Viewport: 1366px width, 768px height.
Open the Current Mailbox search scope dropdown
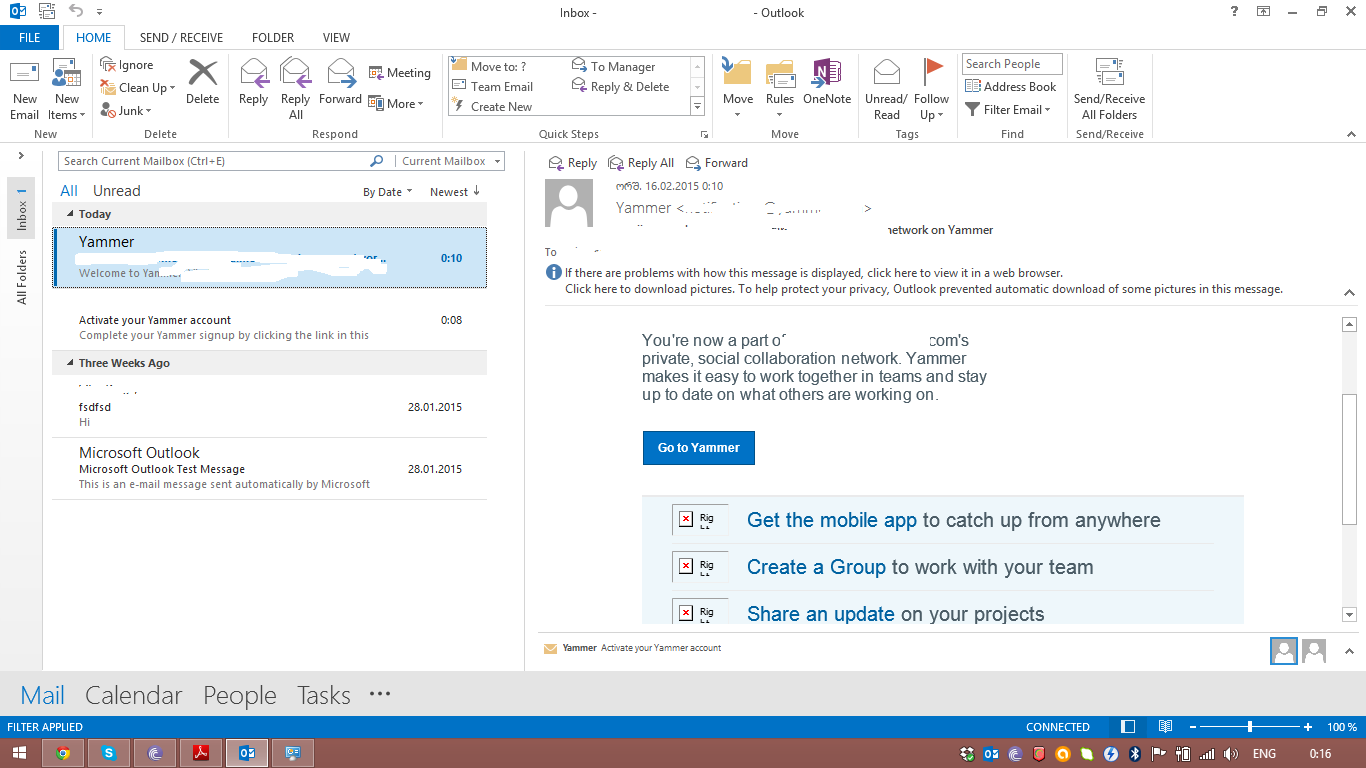click(449, 161)
